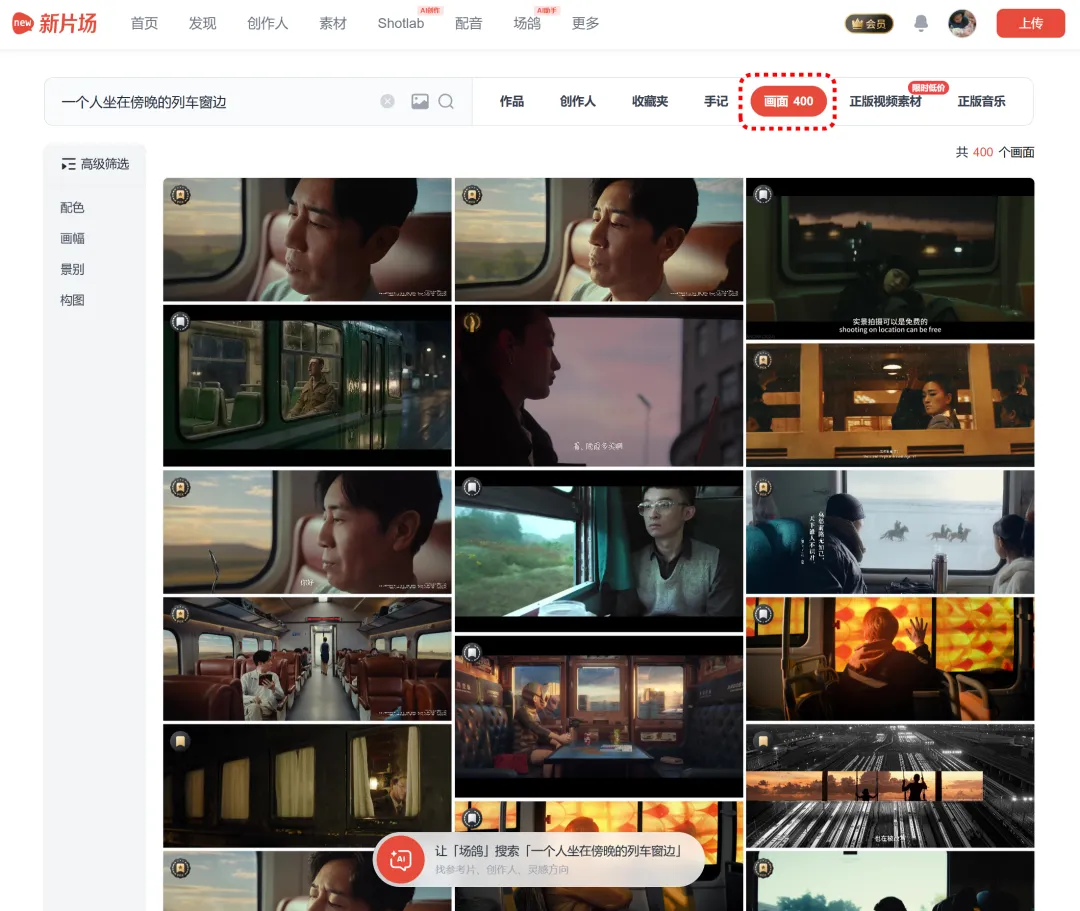Open restaurant window woman thumbnail
Screen dimensions: 1080x911
(890, 405)
